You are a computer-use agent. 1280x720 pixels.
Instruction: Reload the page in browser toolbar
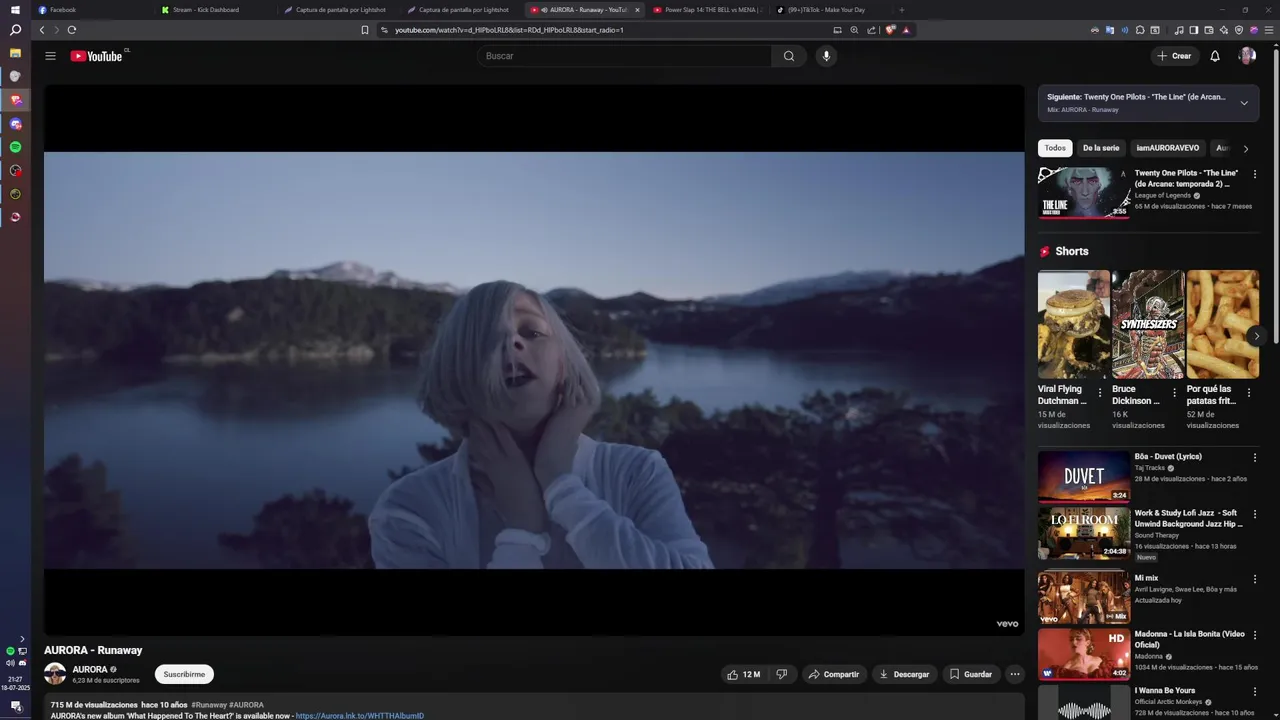point(72,30)
